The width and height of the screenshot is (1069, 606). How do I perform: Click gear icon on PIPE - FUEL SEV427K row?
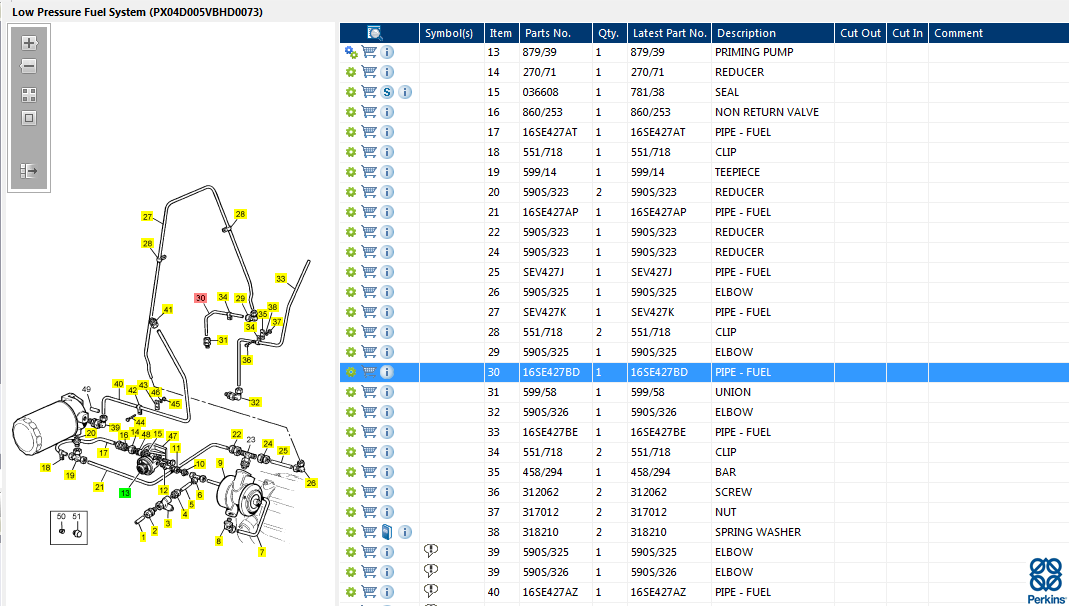tap(351, 312)
